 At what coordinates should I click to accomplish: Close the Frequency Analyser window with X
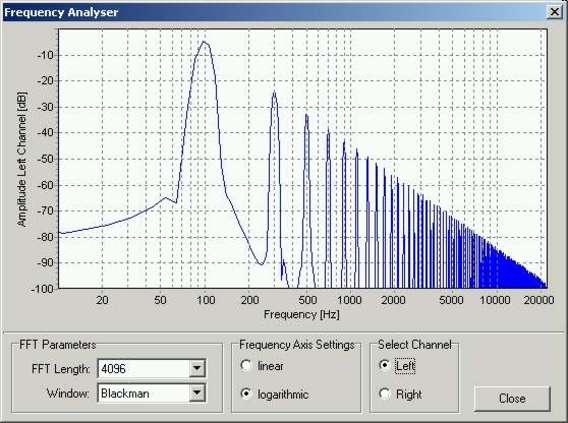(x=555, y=12)
